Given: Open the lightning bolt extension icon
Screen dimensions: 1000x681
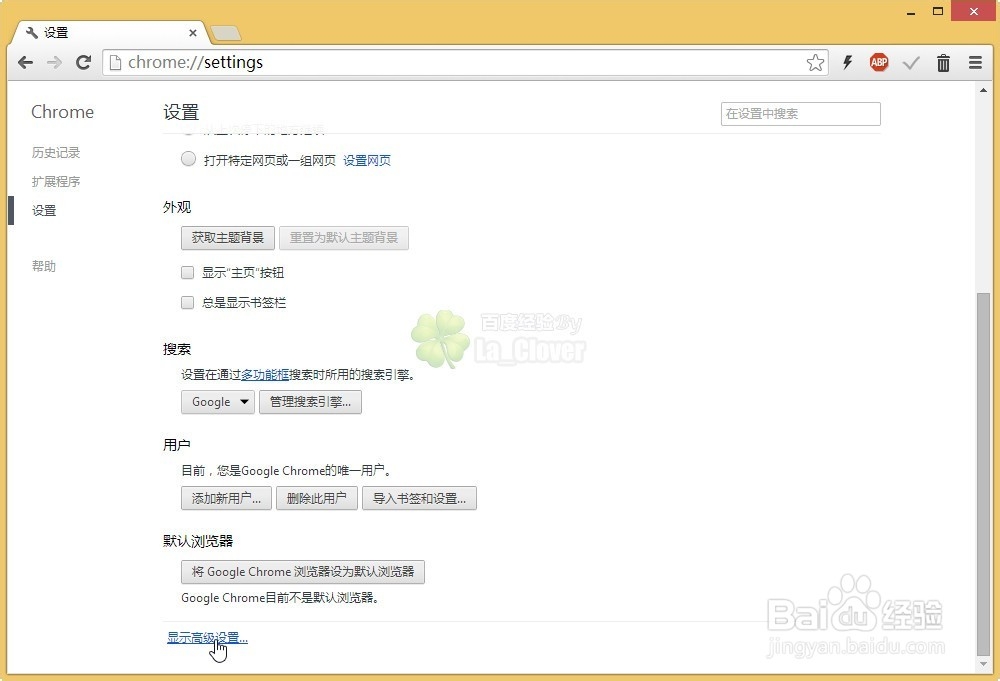Looking at the screenshot, I should [x=848, y=62].
